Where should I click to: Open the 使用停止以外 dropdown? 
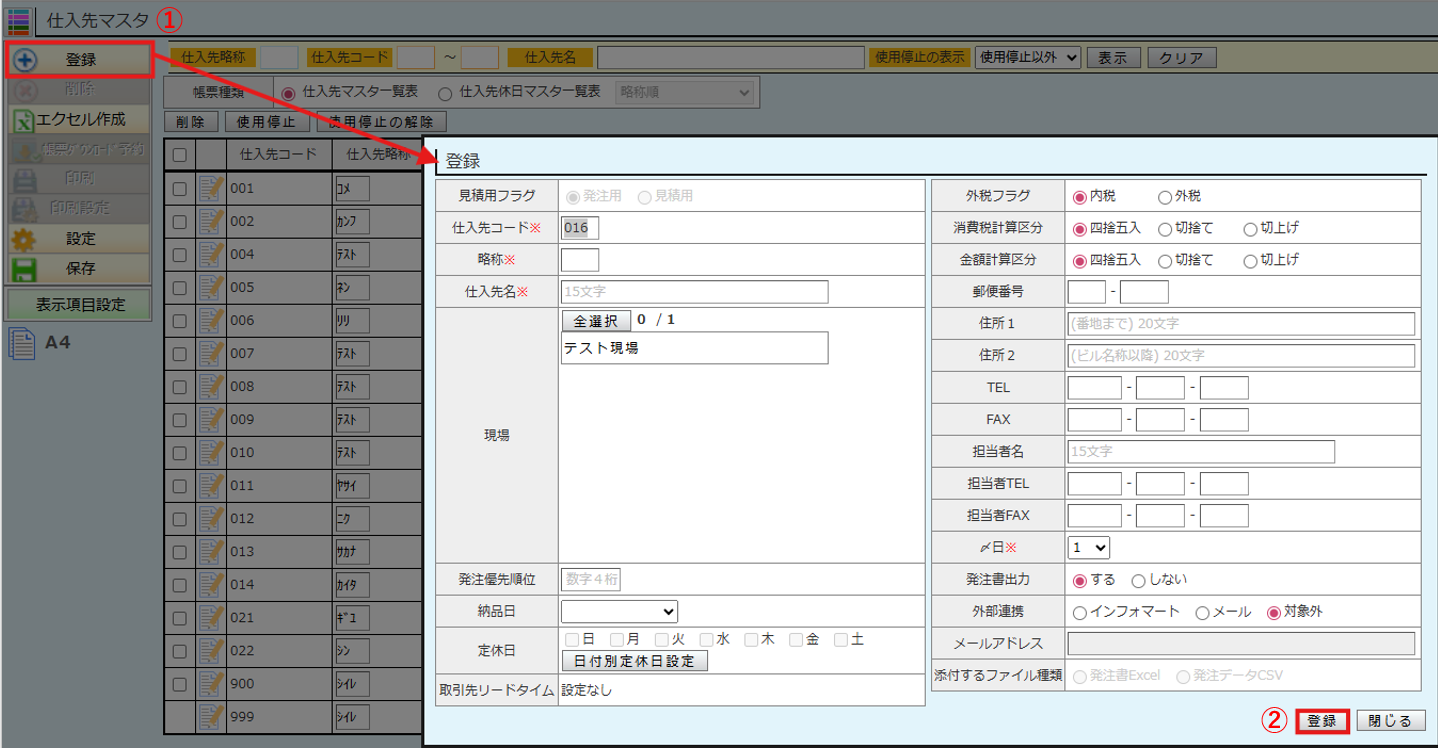pyautogui.click(x=1027, y=58)
